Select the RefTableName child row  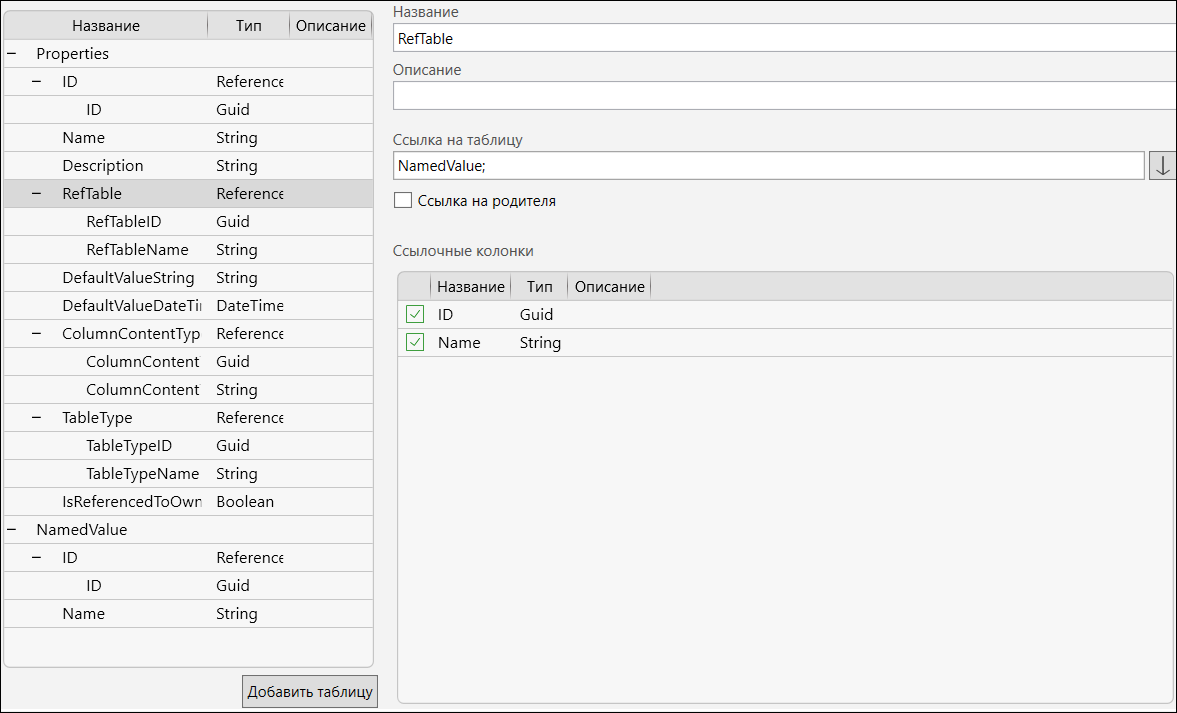(x=137, y=250)
